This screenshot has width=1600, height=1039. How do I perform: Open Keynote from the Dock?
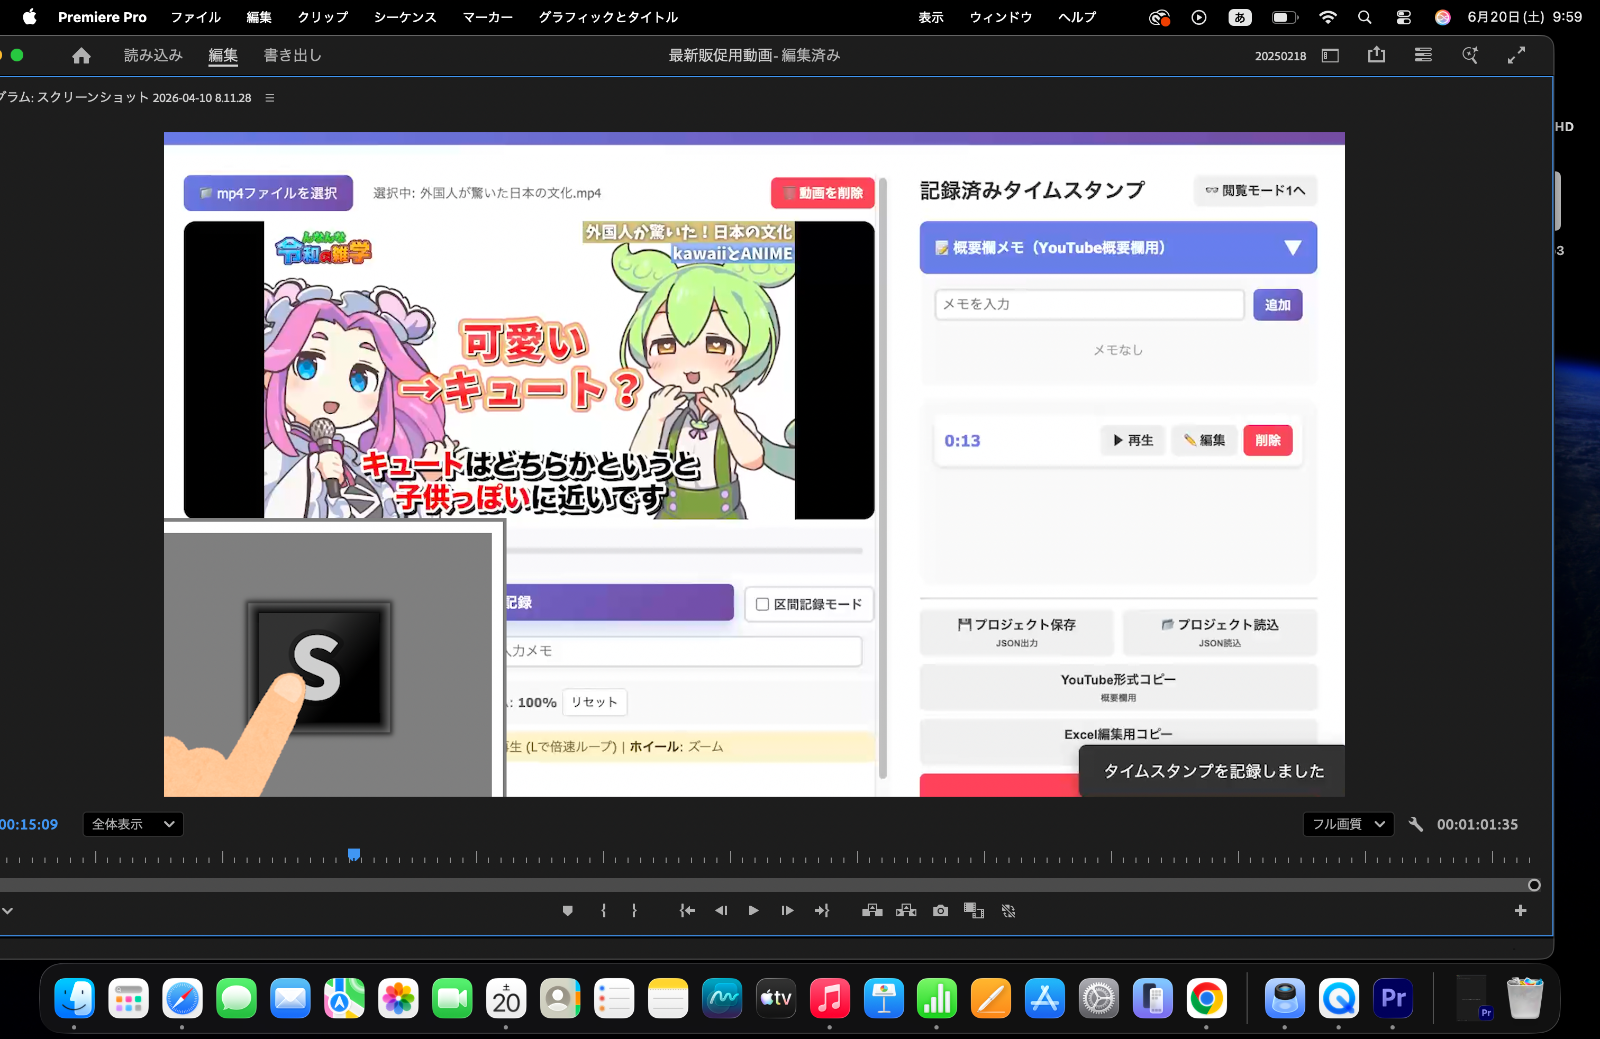tap(884, 998)
